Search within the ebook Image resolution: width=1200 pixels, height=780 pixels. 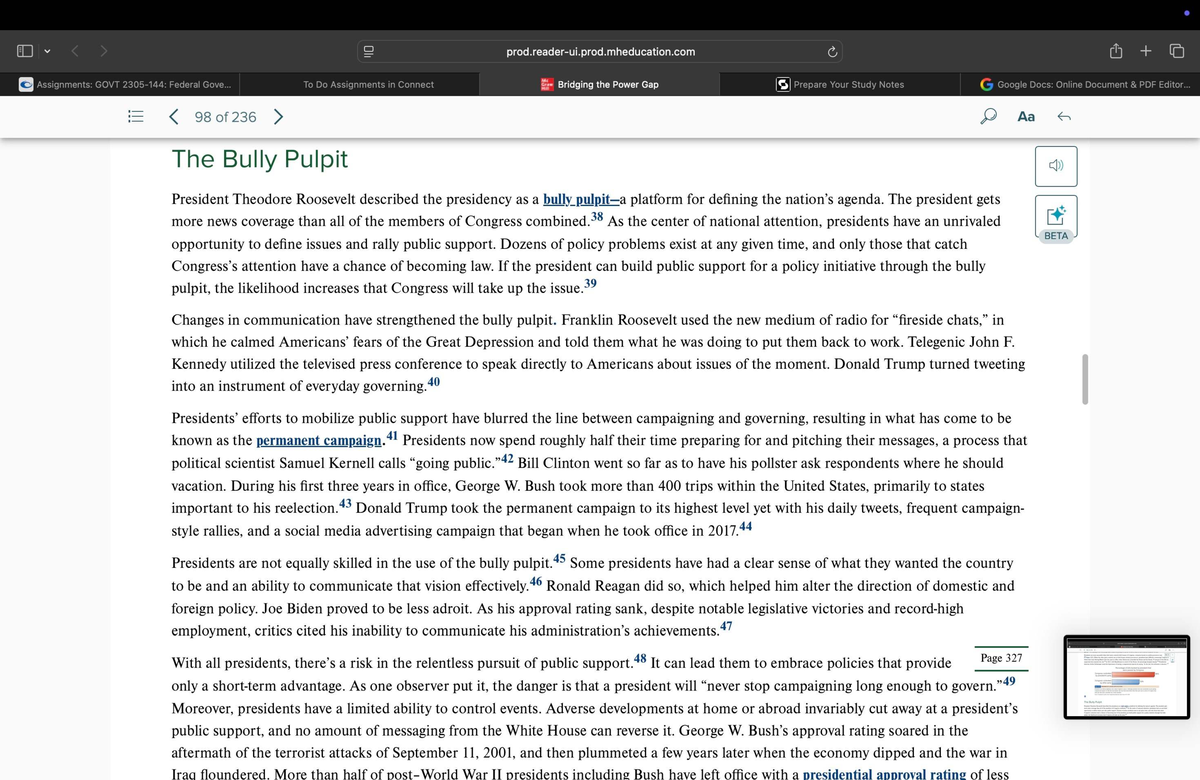coord(989,117)
